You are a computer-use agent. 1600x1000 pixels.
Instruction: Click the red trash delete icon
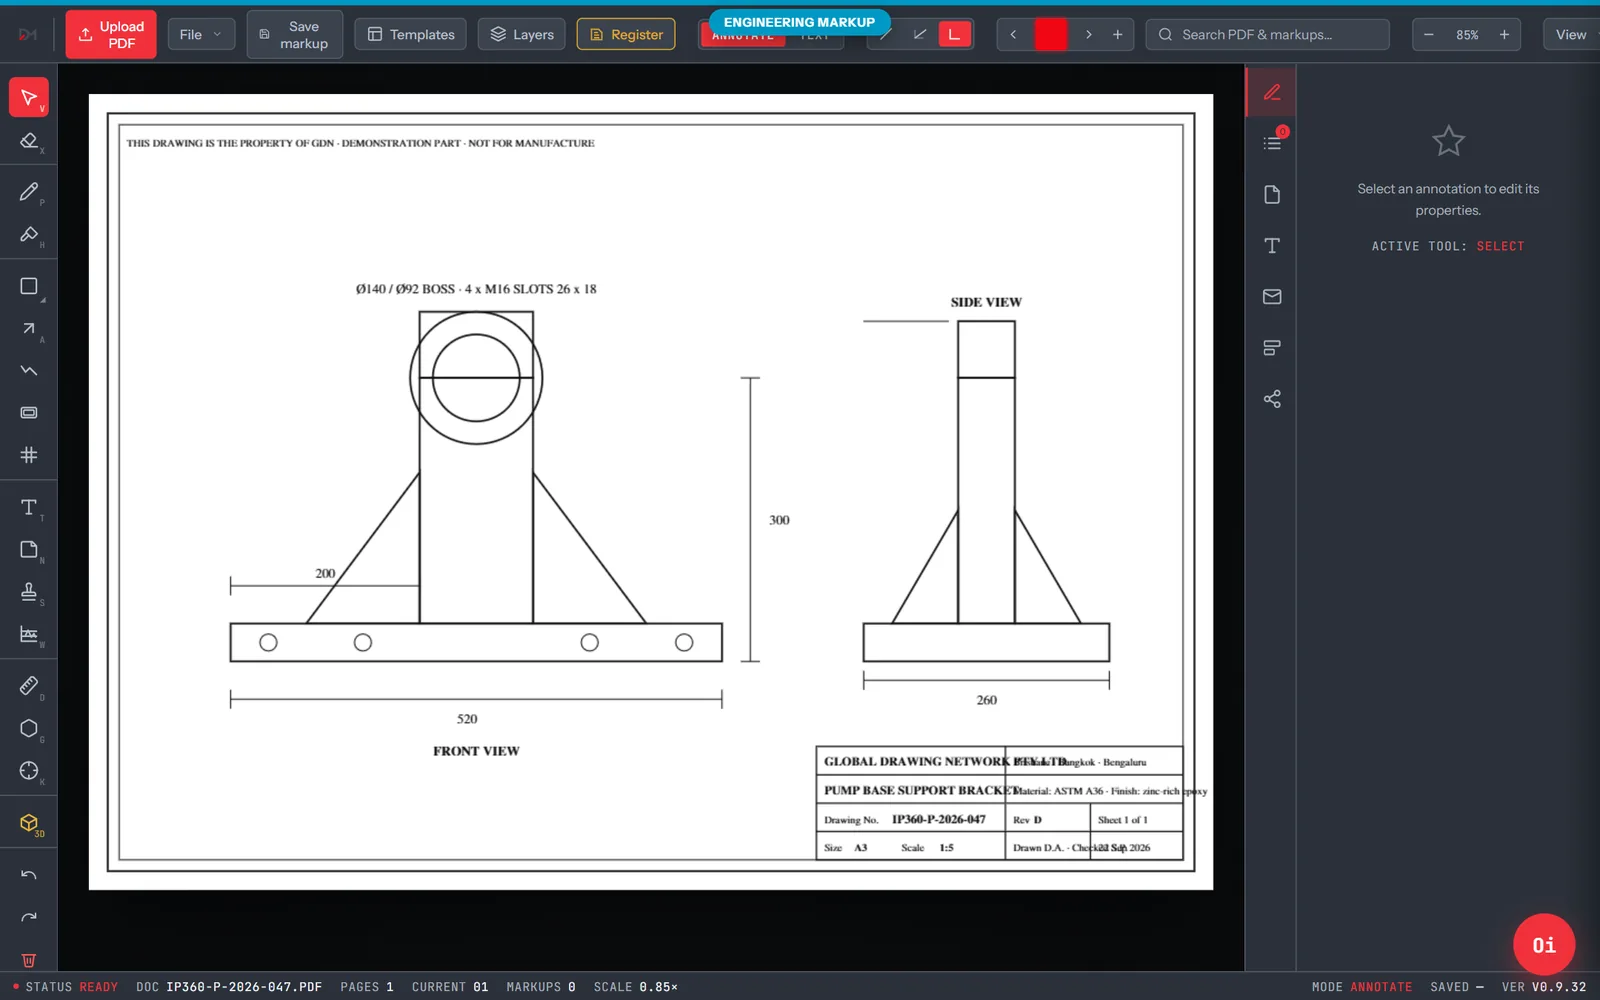(29, 960)
